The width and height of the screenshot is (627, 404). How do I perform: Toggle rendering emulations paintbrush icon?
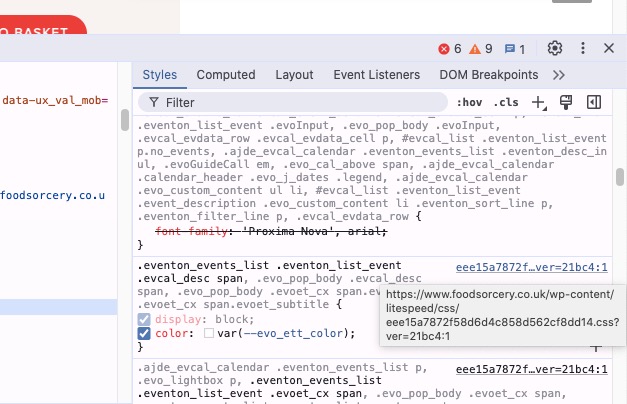click(x=566, y=102)
